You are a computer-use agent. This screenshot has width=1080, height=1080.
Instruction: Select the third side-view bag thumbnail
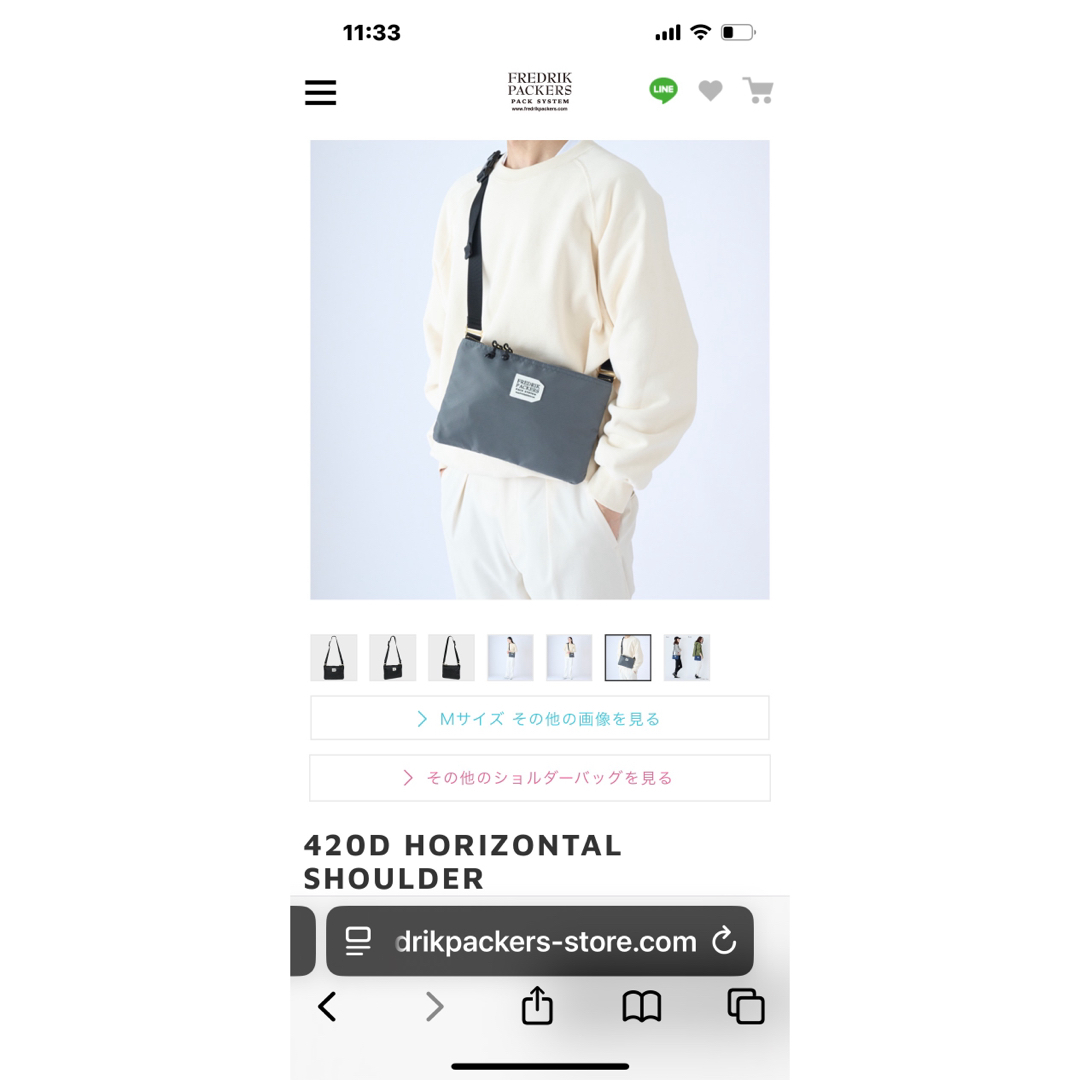click(x=451, y=658)
